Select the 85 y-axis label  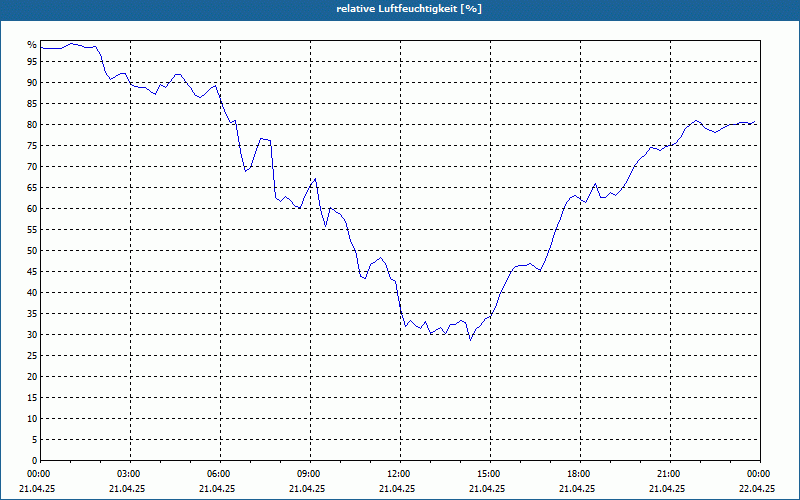32,104
